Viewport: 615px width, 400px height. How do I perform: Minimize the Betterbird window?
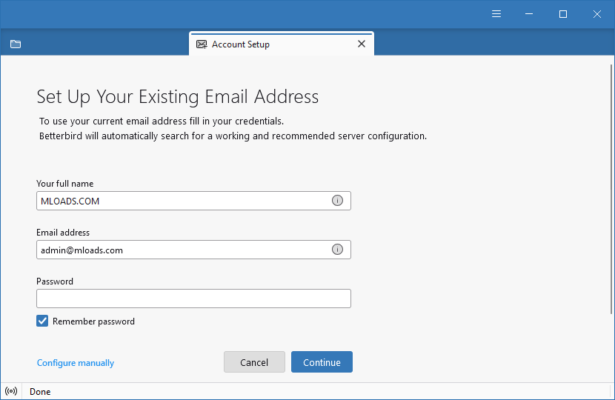(x=530, y=14)
